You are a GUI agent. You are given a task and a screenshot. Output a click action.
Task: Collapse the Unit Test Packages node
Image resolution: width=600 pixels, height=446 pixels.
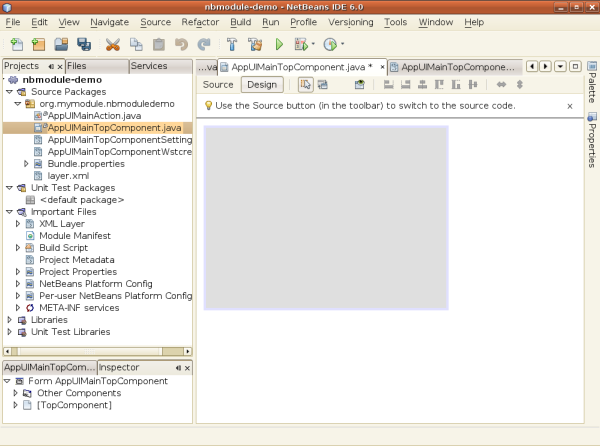(10, 188)
